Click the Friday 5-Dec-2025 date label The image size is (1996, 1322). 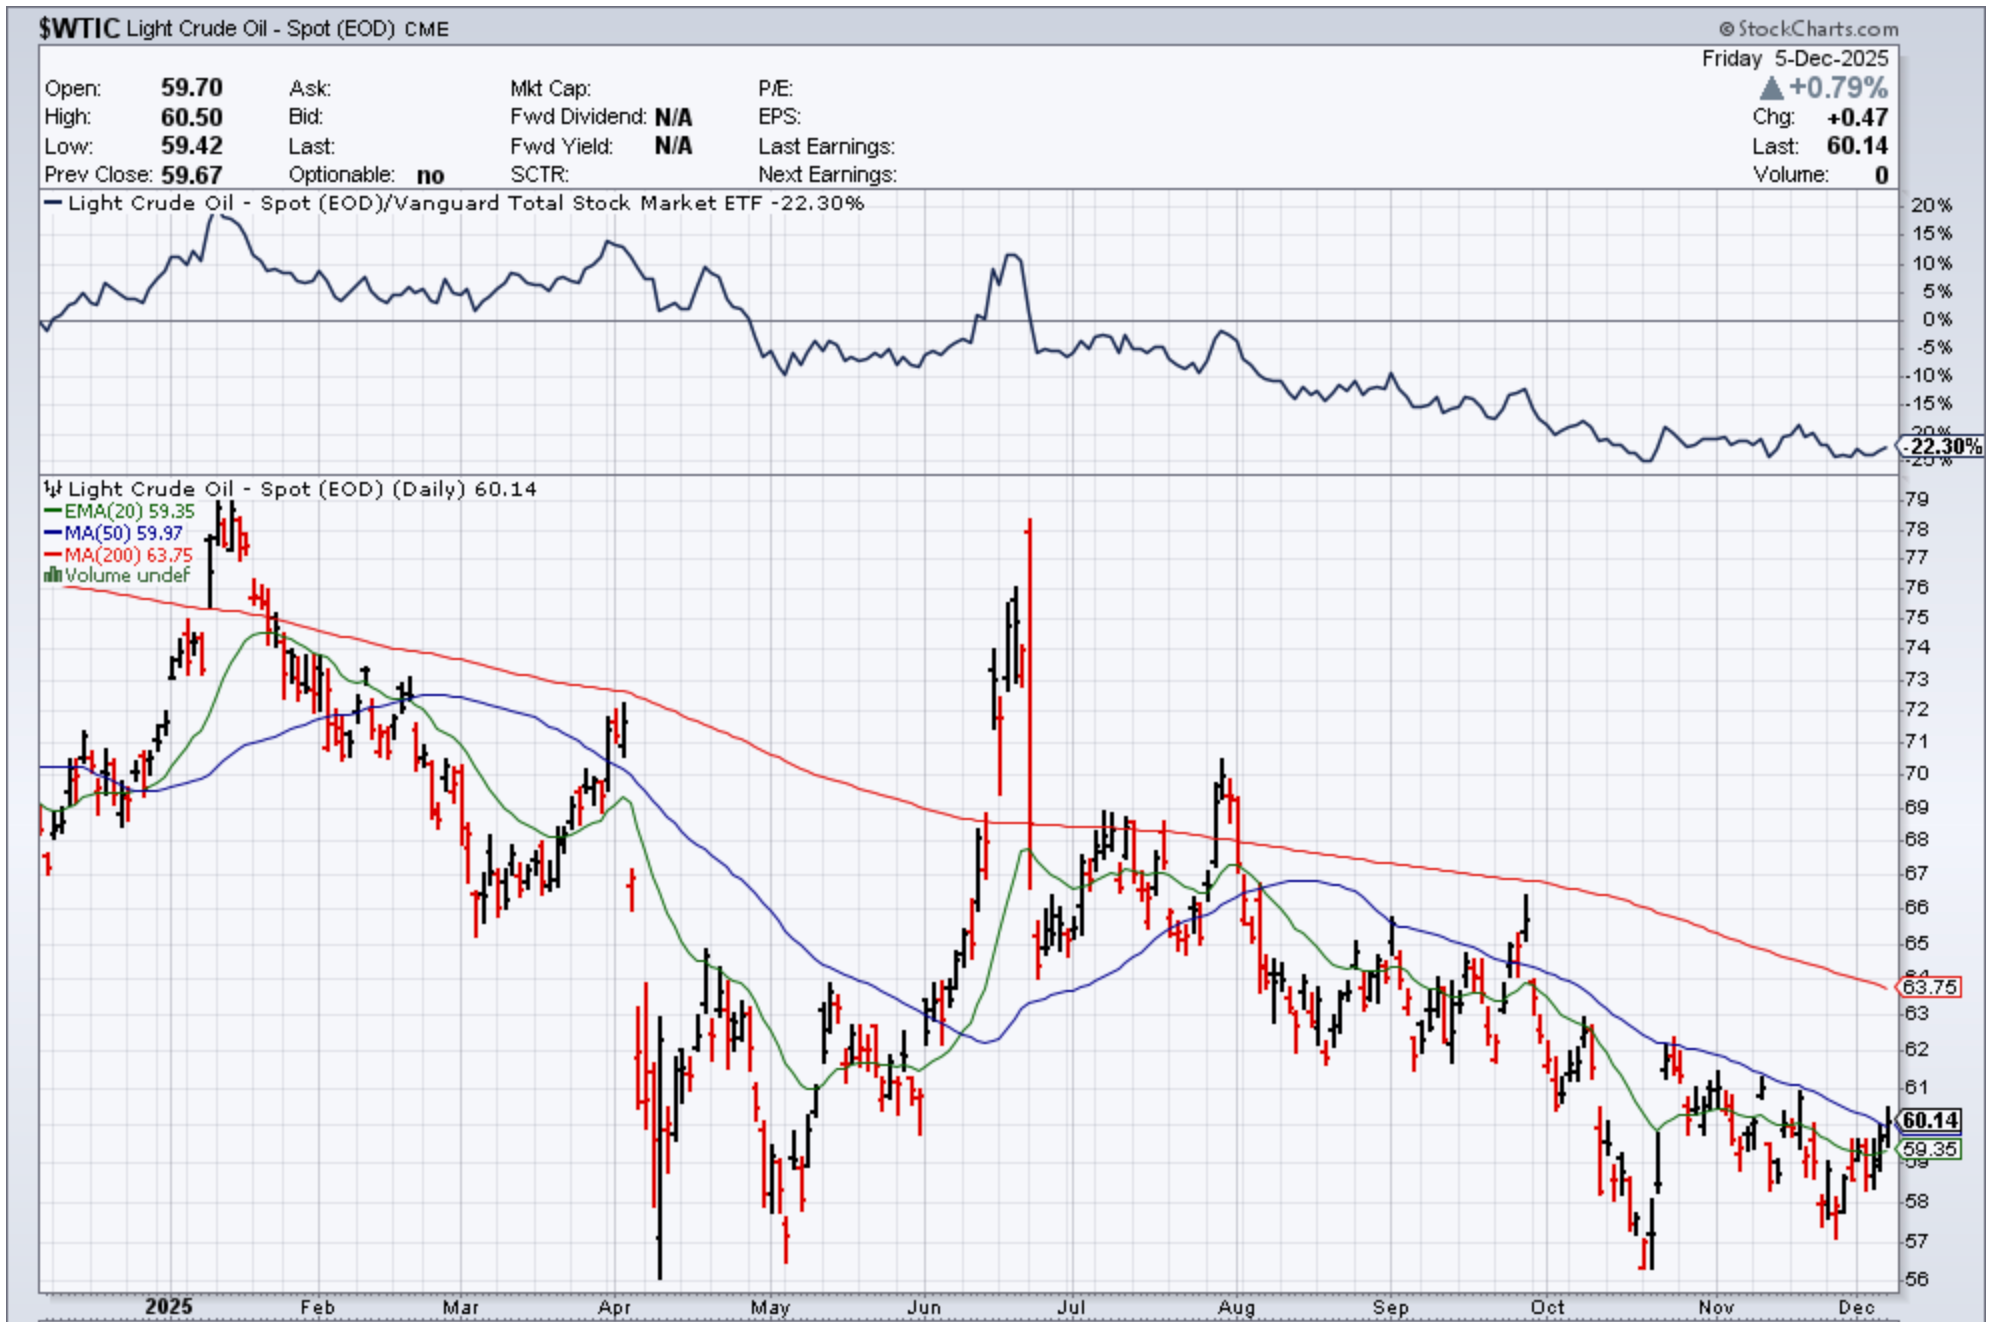1794,58
